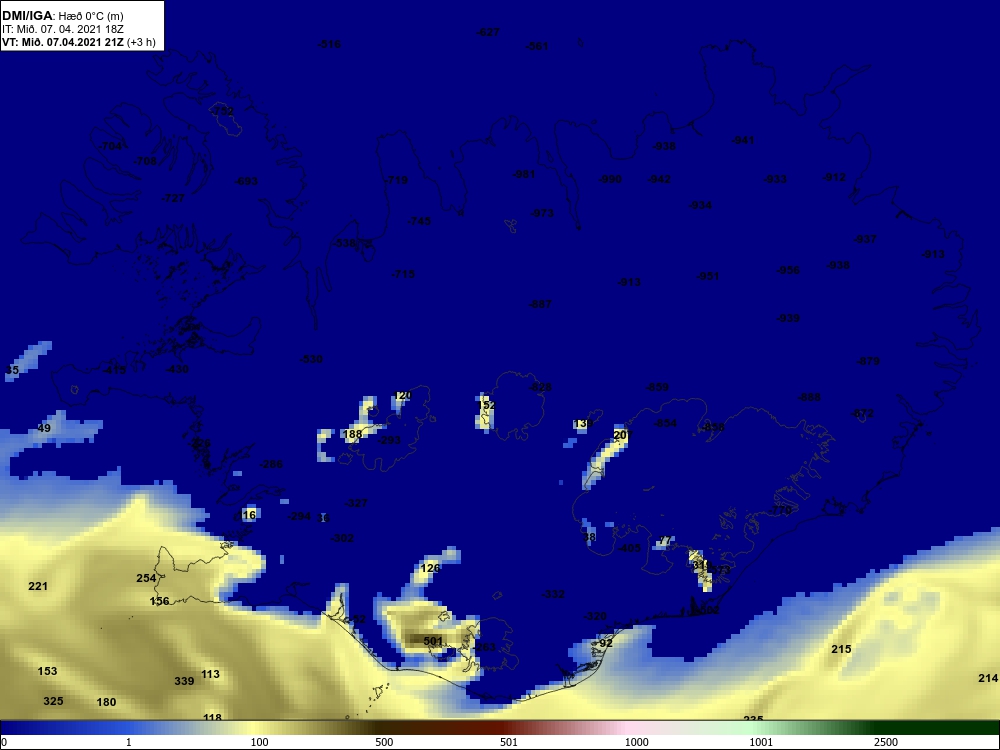Select the legend label 1001
The image size is (1000, 750).
[x=761, y=742]
